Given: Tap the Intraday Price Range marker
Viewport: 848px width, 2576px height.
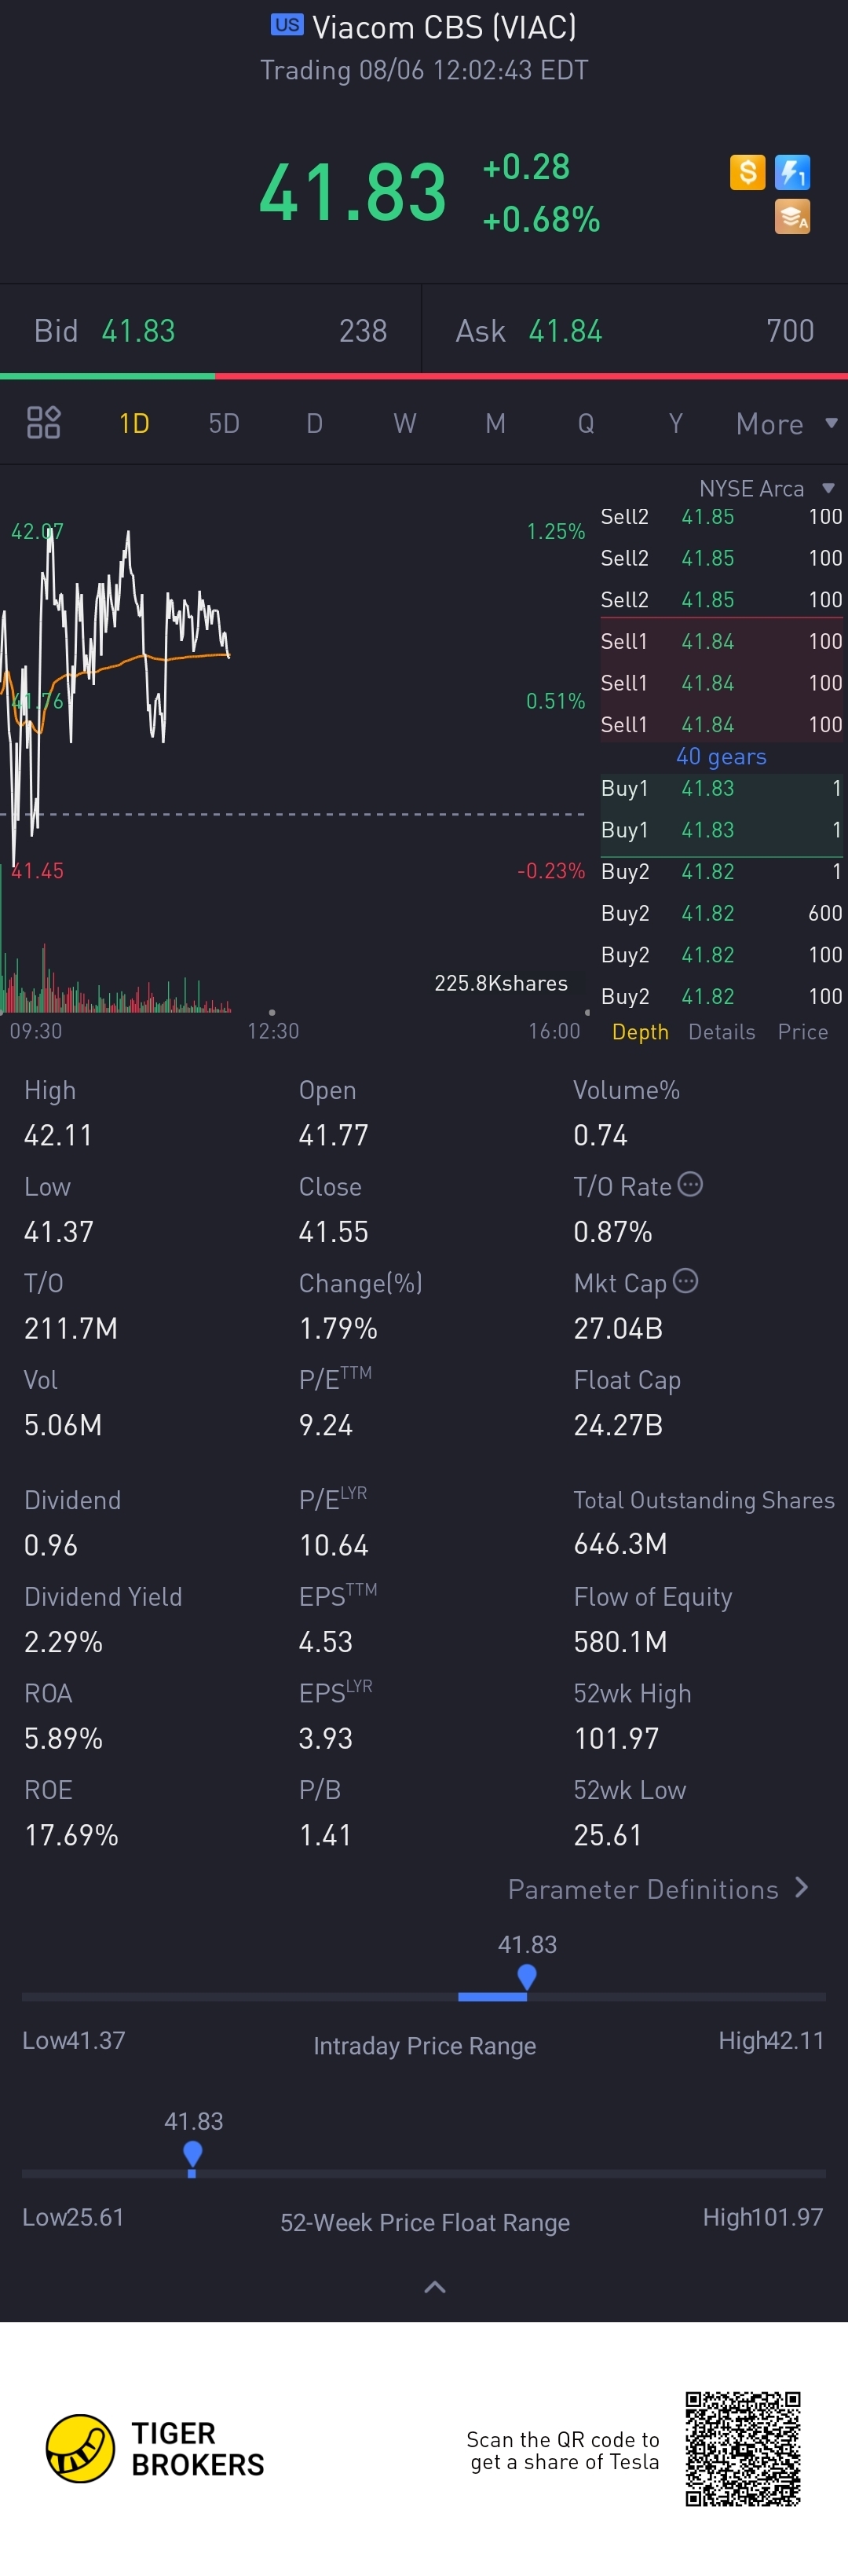Looking at the screenshot, I should click(527, 1977).
